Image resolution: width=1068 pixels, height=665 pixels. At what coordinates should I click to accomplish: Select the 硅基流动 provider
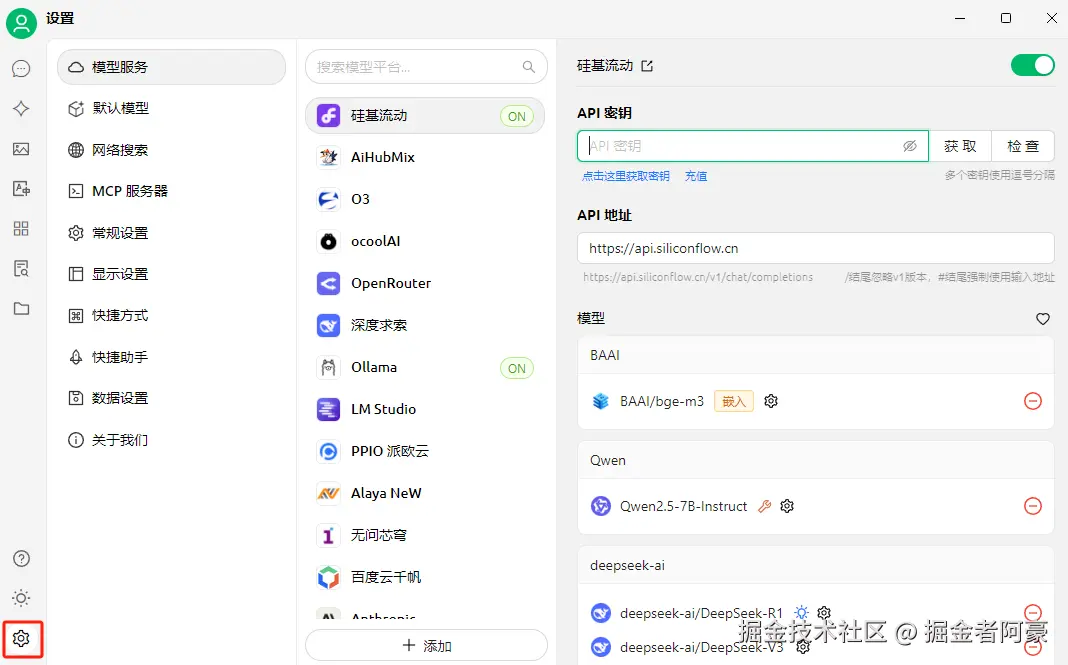pyautogui.click(x=425, y=116)
